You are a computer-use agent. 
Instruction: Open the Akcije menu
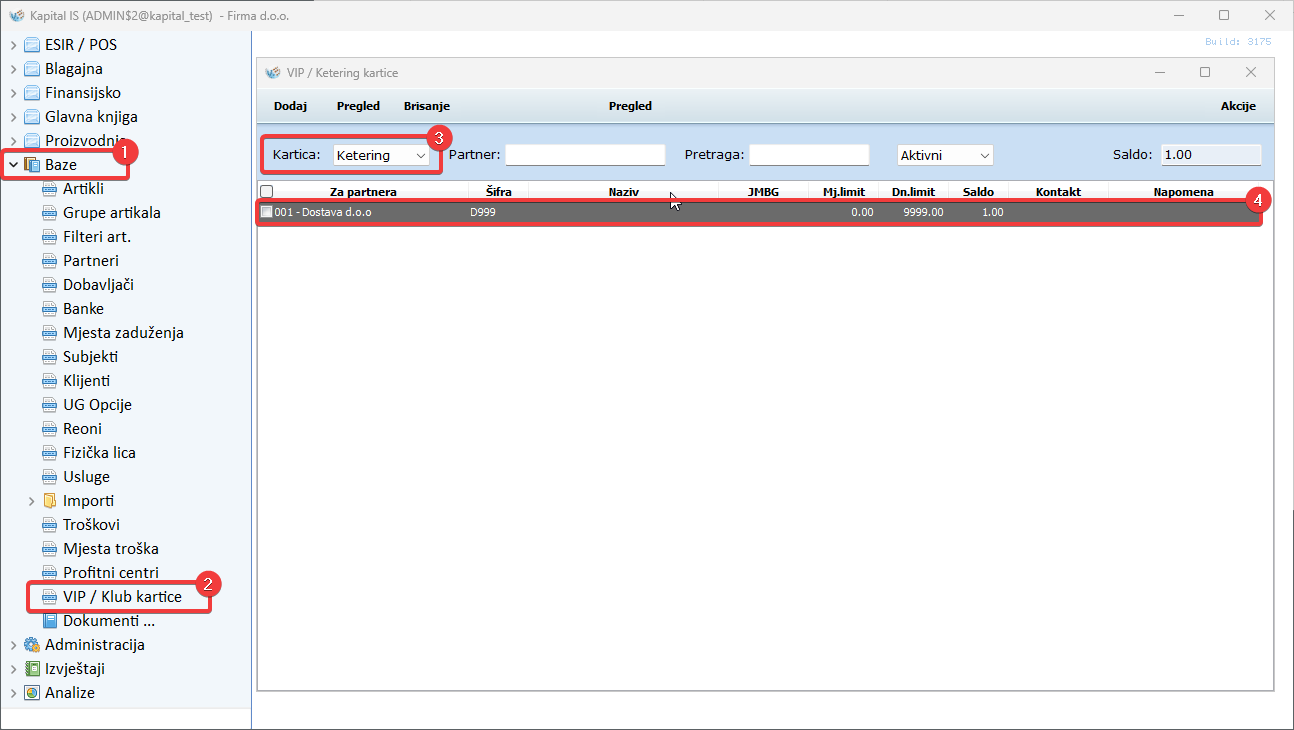click(x=1238, y=106)
